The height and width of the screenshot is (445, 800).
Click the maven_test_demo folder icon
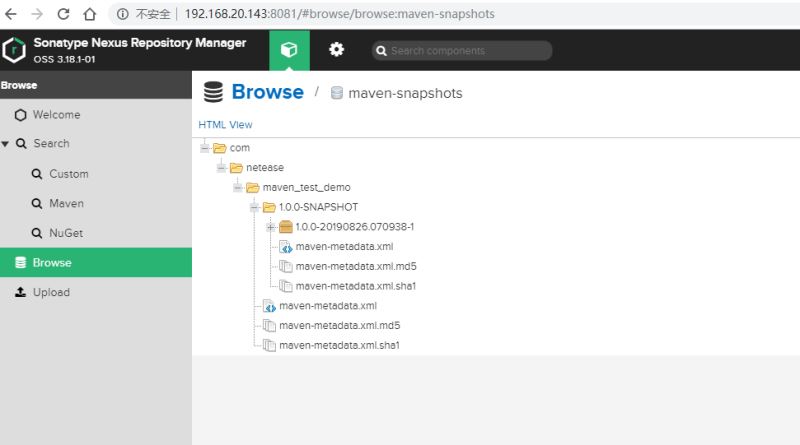point(253,187)
